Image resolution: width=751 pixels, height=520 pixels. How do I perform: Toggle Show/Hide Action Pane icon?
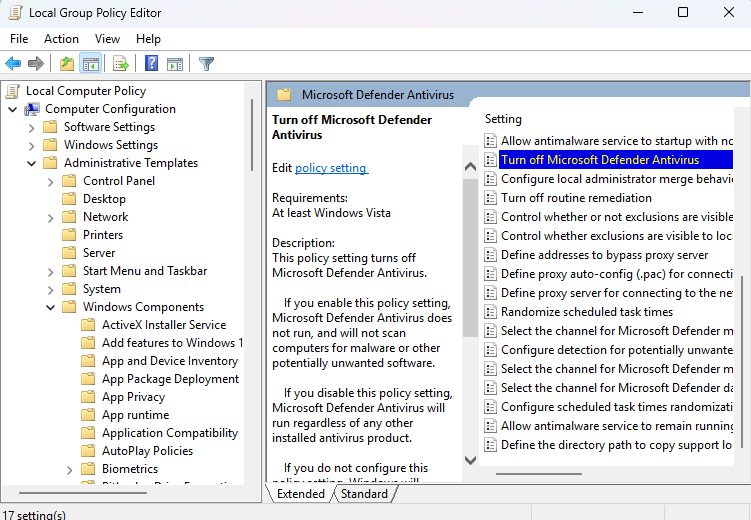pyautogui.click(x=175, y=63)
